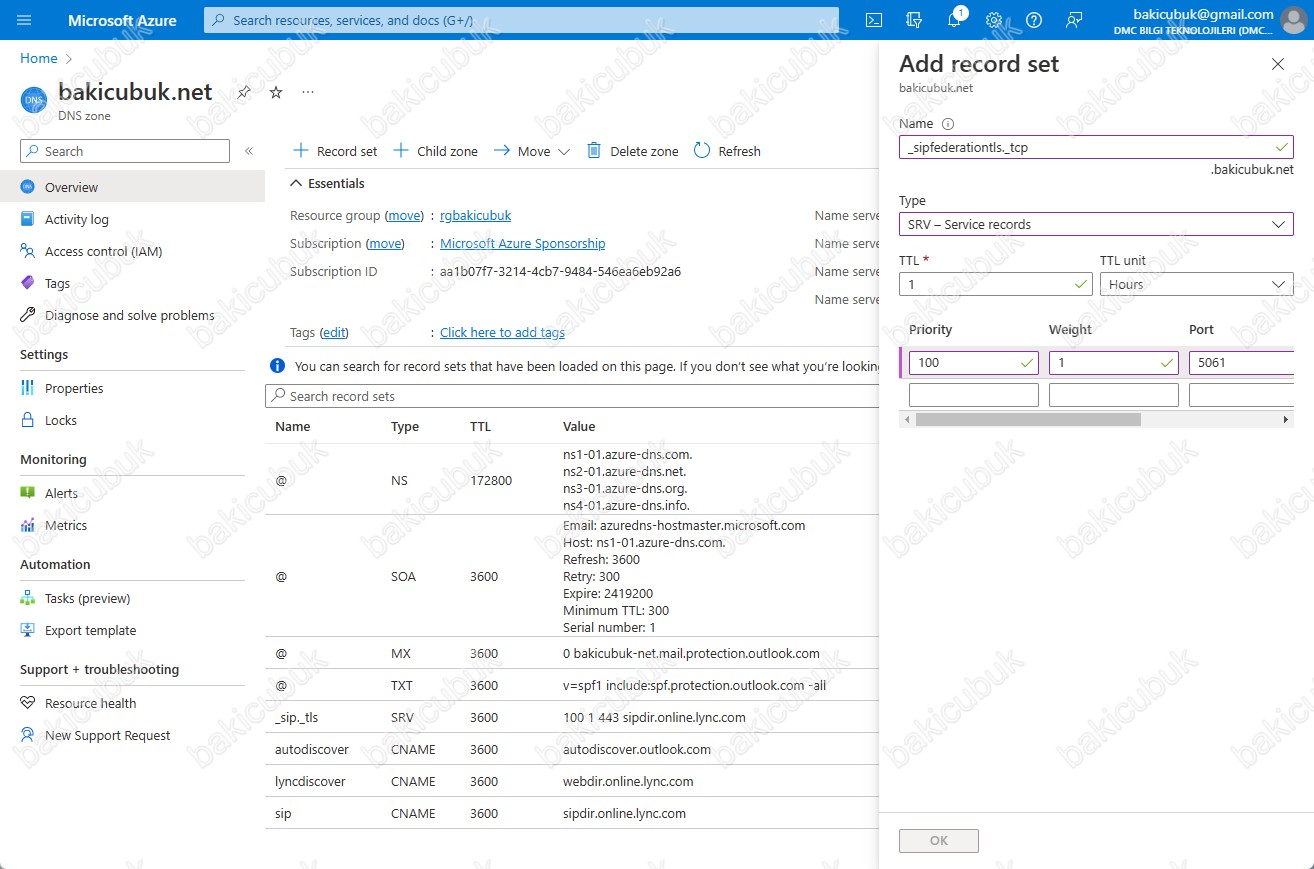Click the TTL value input

(x=996, y=284)
